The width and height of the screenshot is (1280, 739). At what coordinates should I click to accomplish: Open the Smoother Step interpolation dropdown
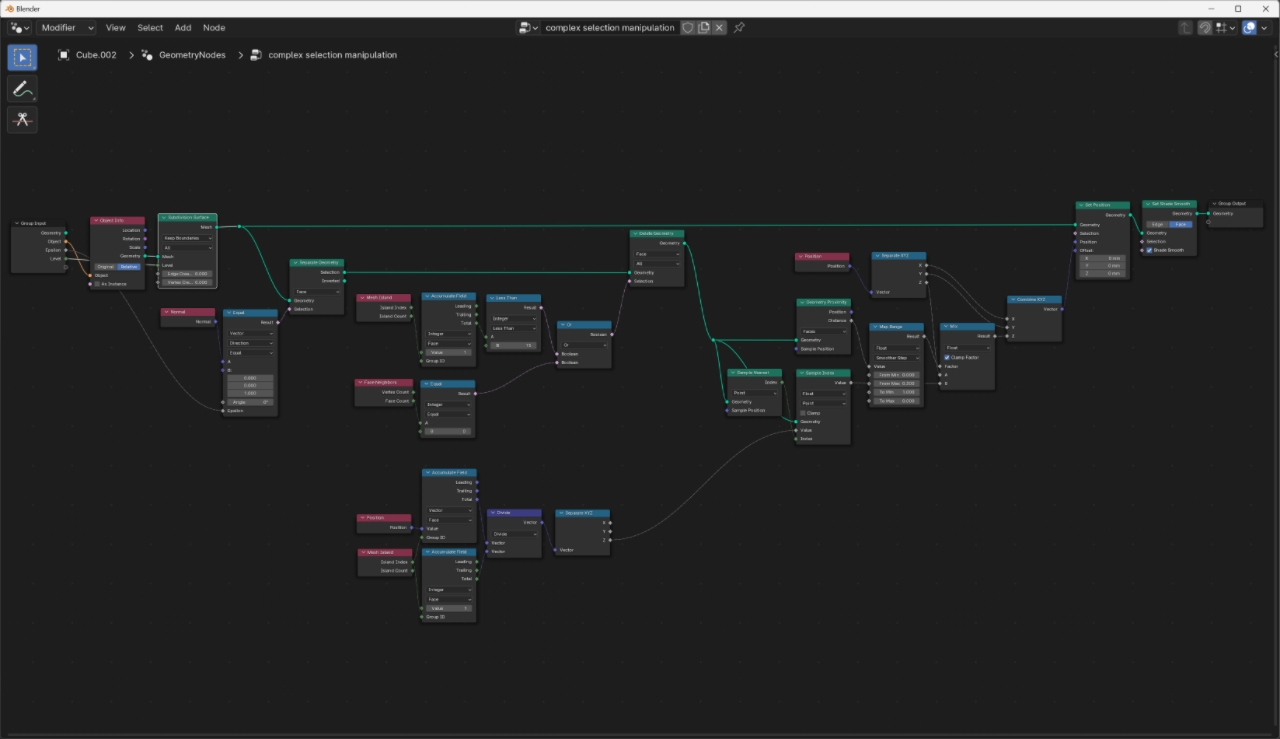pos(896,357)
